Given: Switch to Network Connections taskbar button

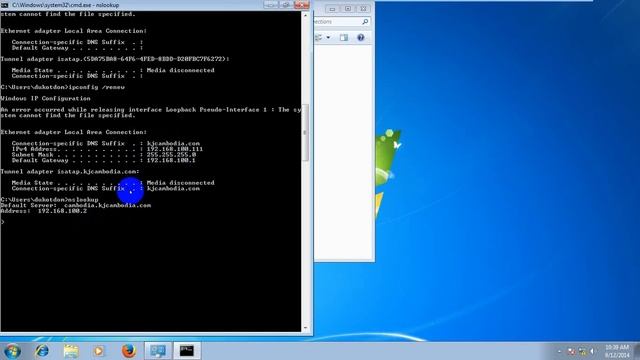Looking at the screenshot, I should coord(158,351).
